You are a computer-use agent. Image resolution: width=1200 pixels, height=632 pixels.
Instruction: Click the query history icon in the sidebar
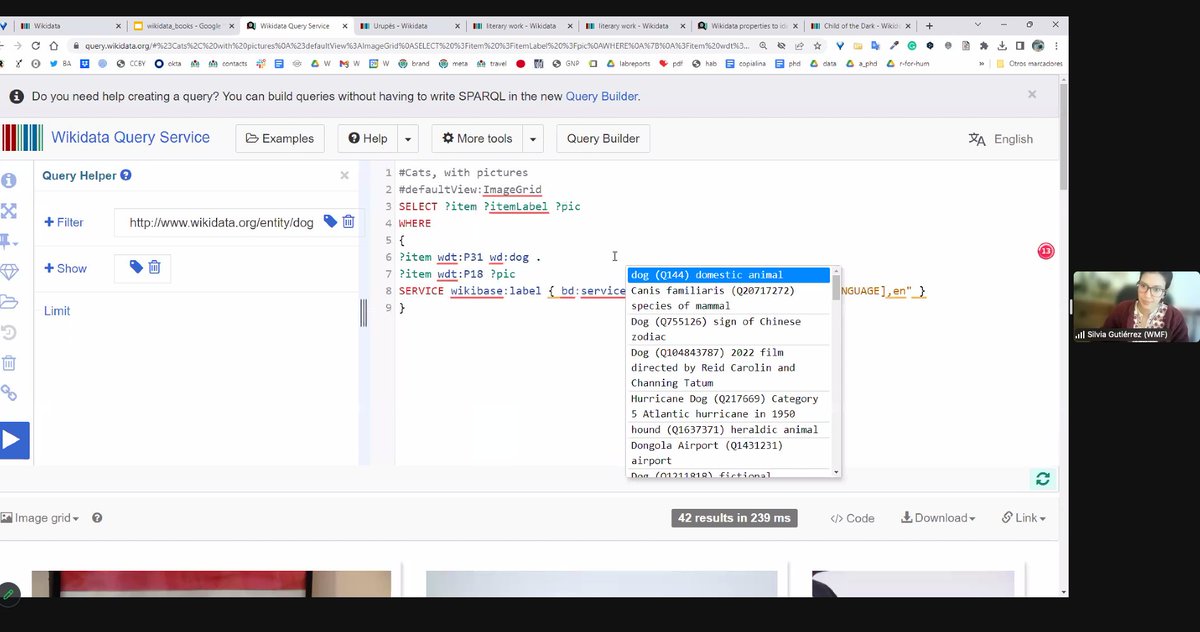(9, 333)
